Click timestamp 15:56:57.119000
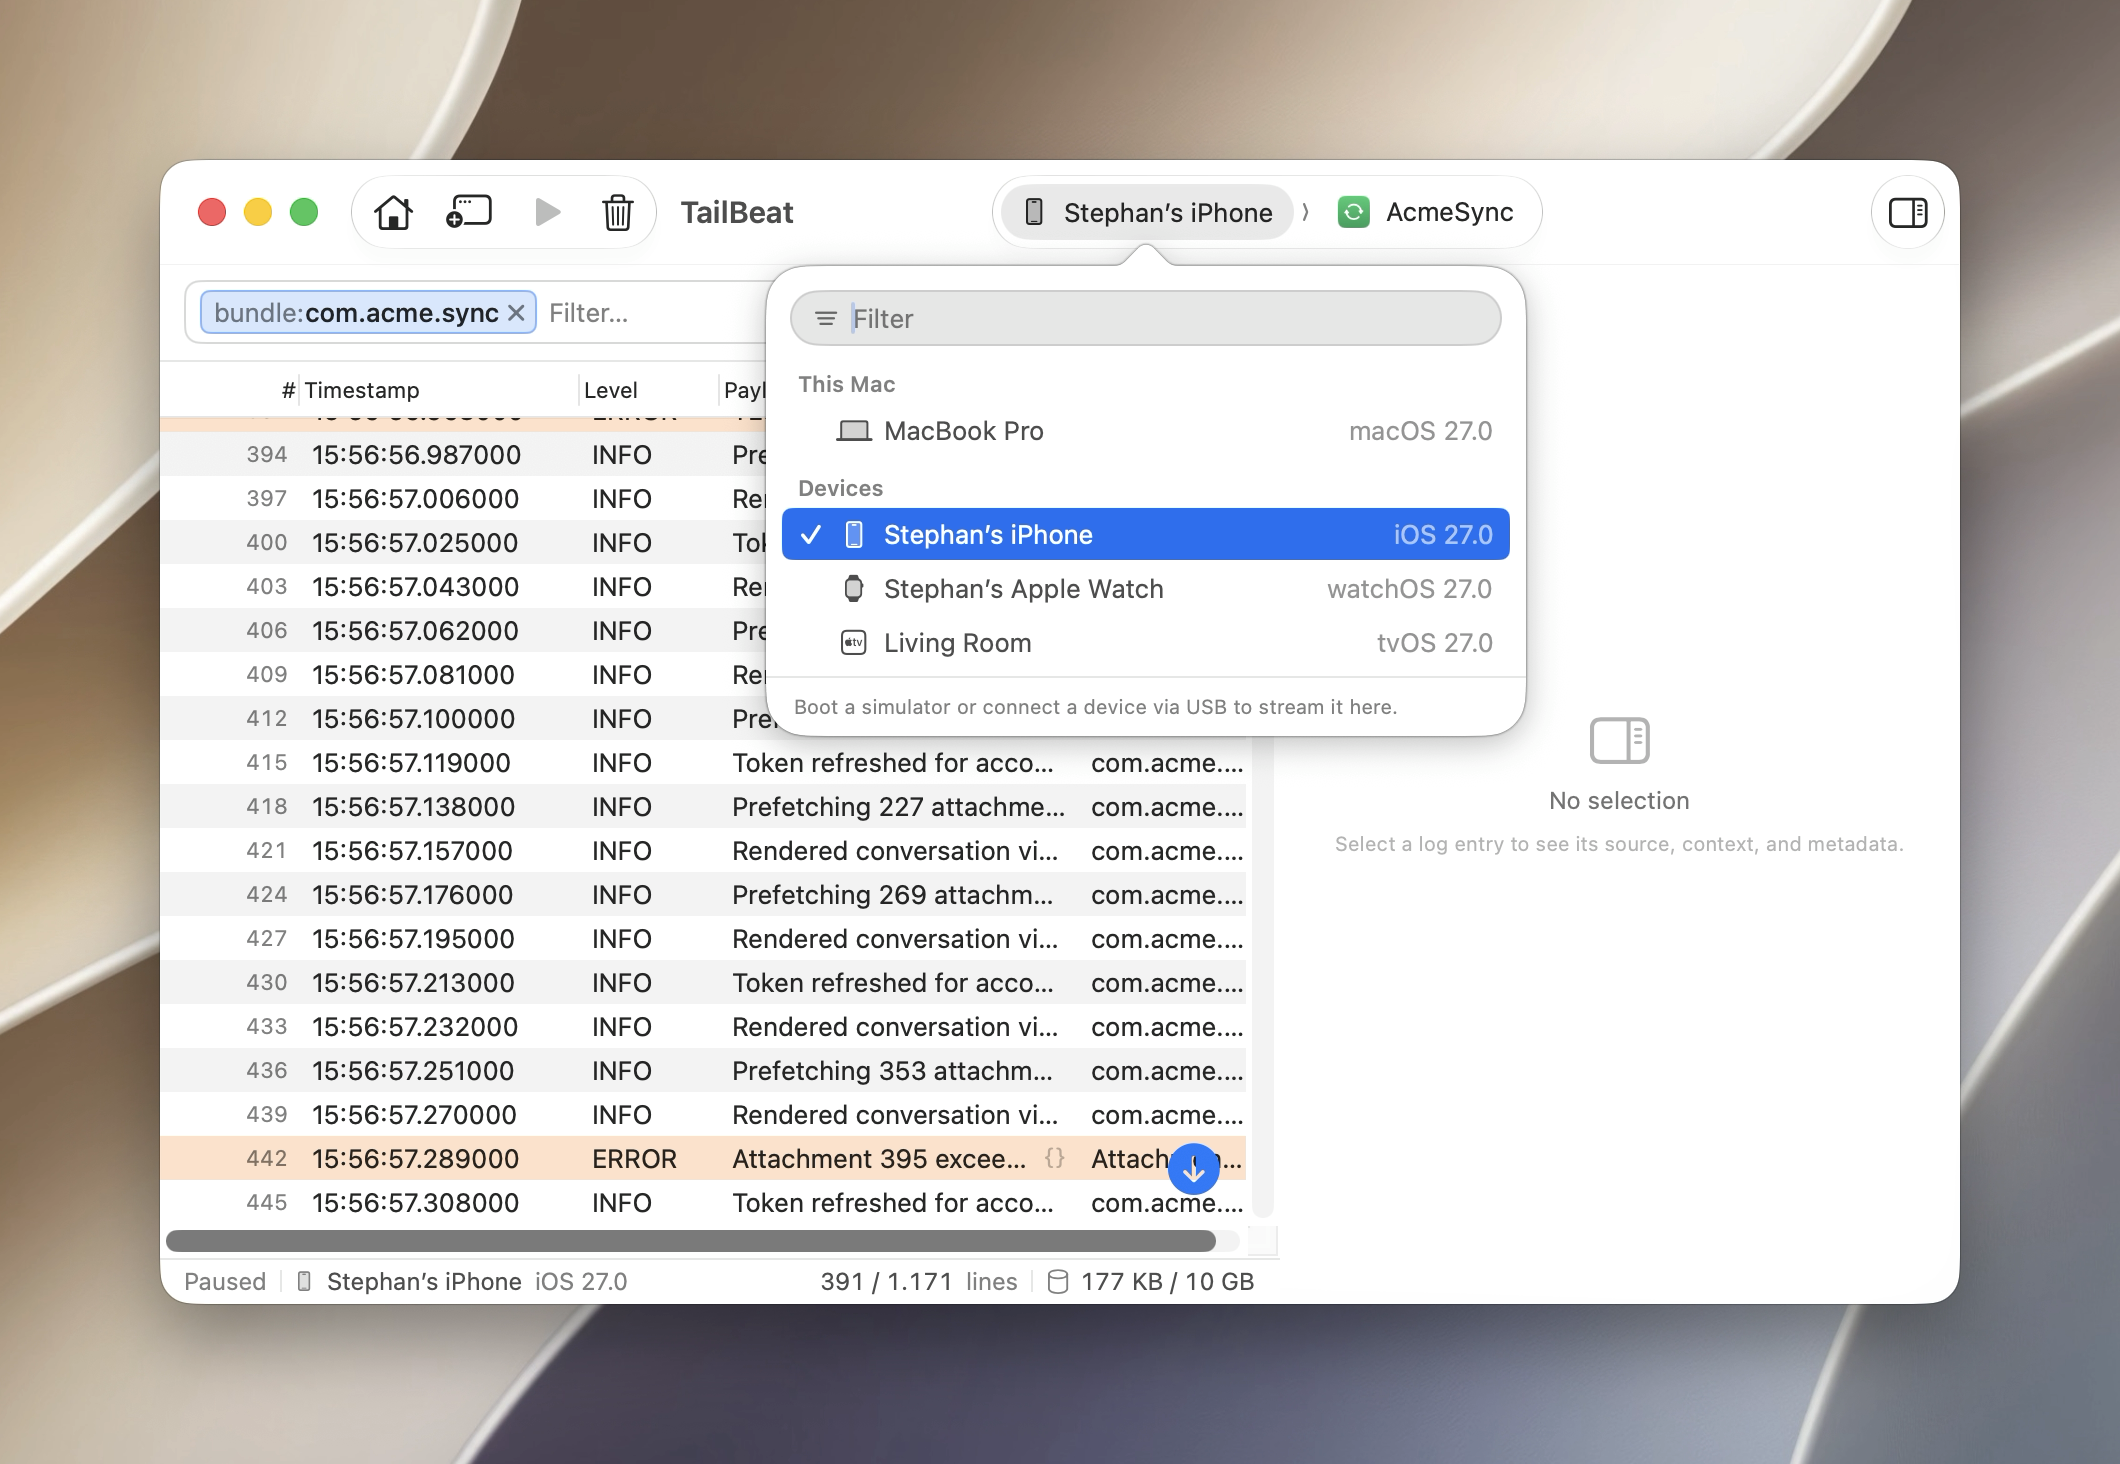This screenshot has width=2120, height=1464. (x=411, y=763)
